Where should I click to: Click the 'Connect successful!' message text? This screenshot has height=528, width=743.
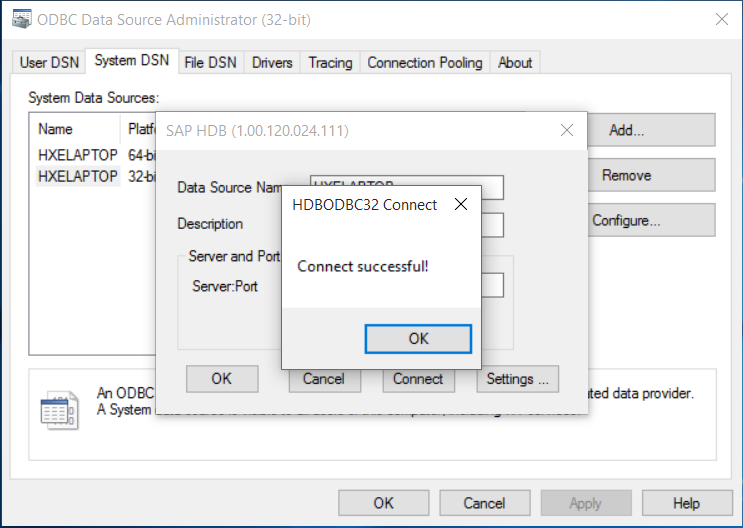(x=362, y=266)
